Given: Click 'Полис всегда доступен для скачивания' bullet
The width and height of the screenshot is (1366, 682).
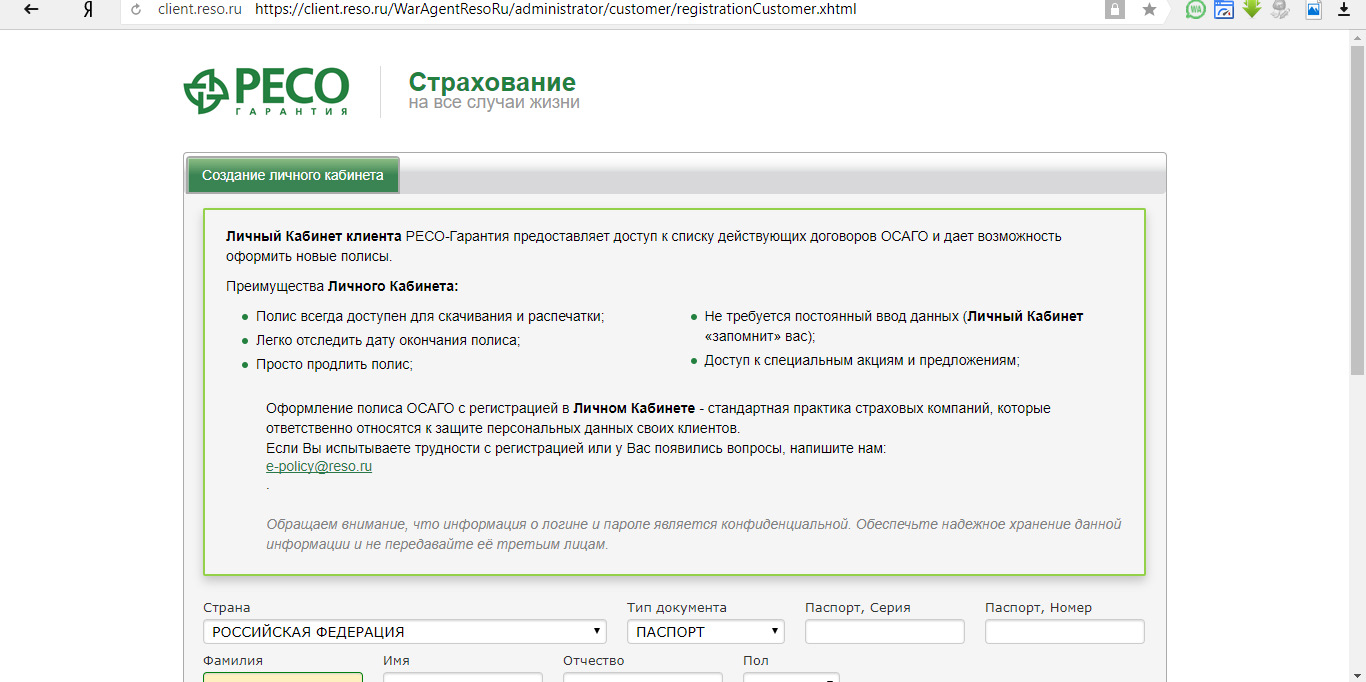Looking at the screenshot, I should click(430, 316).
